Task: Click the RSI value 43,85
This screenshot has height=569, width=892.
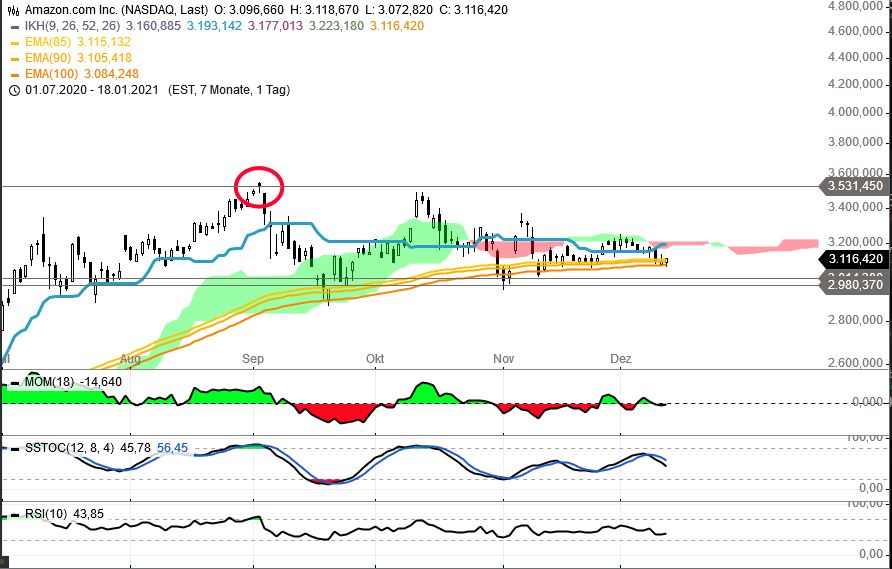Action: coord(88,514)
